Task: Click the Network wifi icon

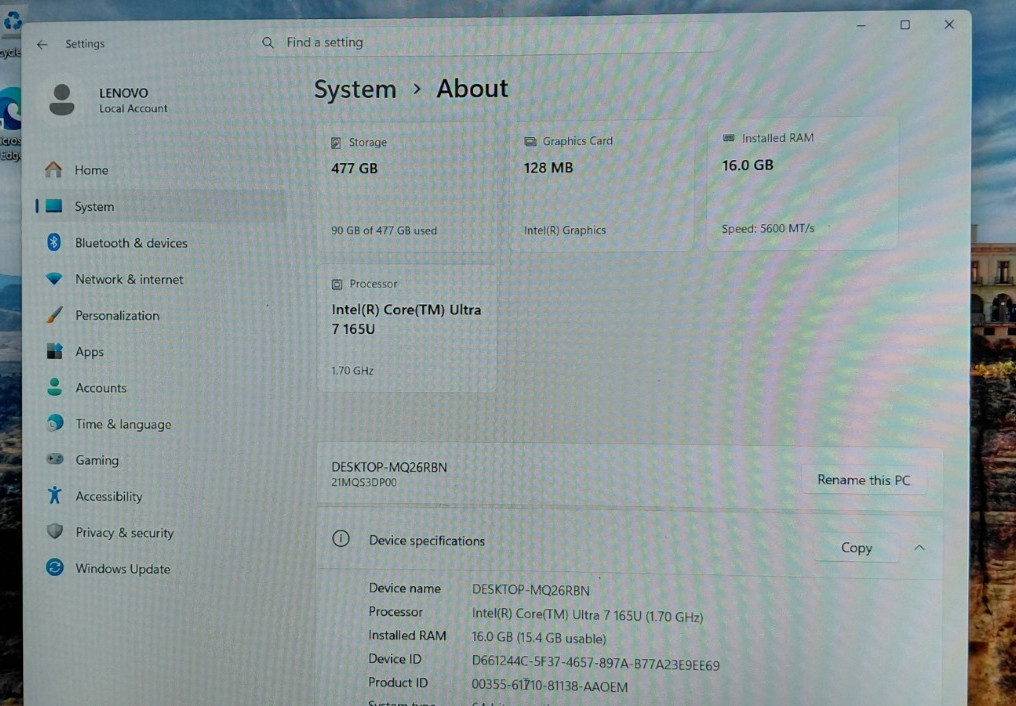Action: pos(54,279)
